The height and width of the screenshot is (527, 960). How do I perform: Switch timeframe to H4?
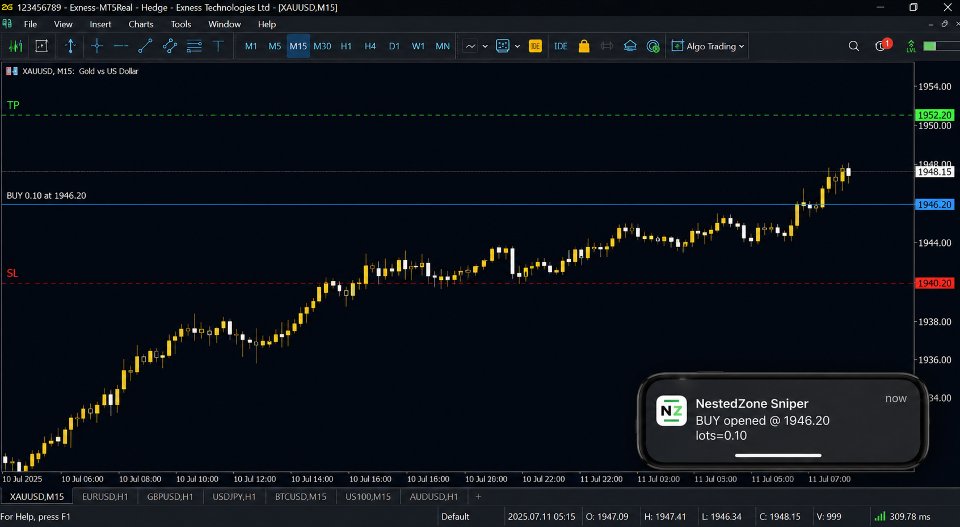[x=370, y=46]
